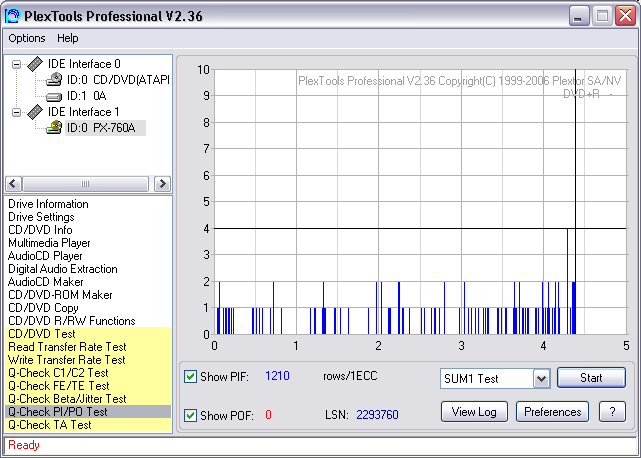Click the horizontal scrollbar thumb in device tree

[85, 184]
